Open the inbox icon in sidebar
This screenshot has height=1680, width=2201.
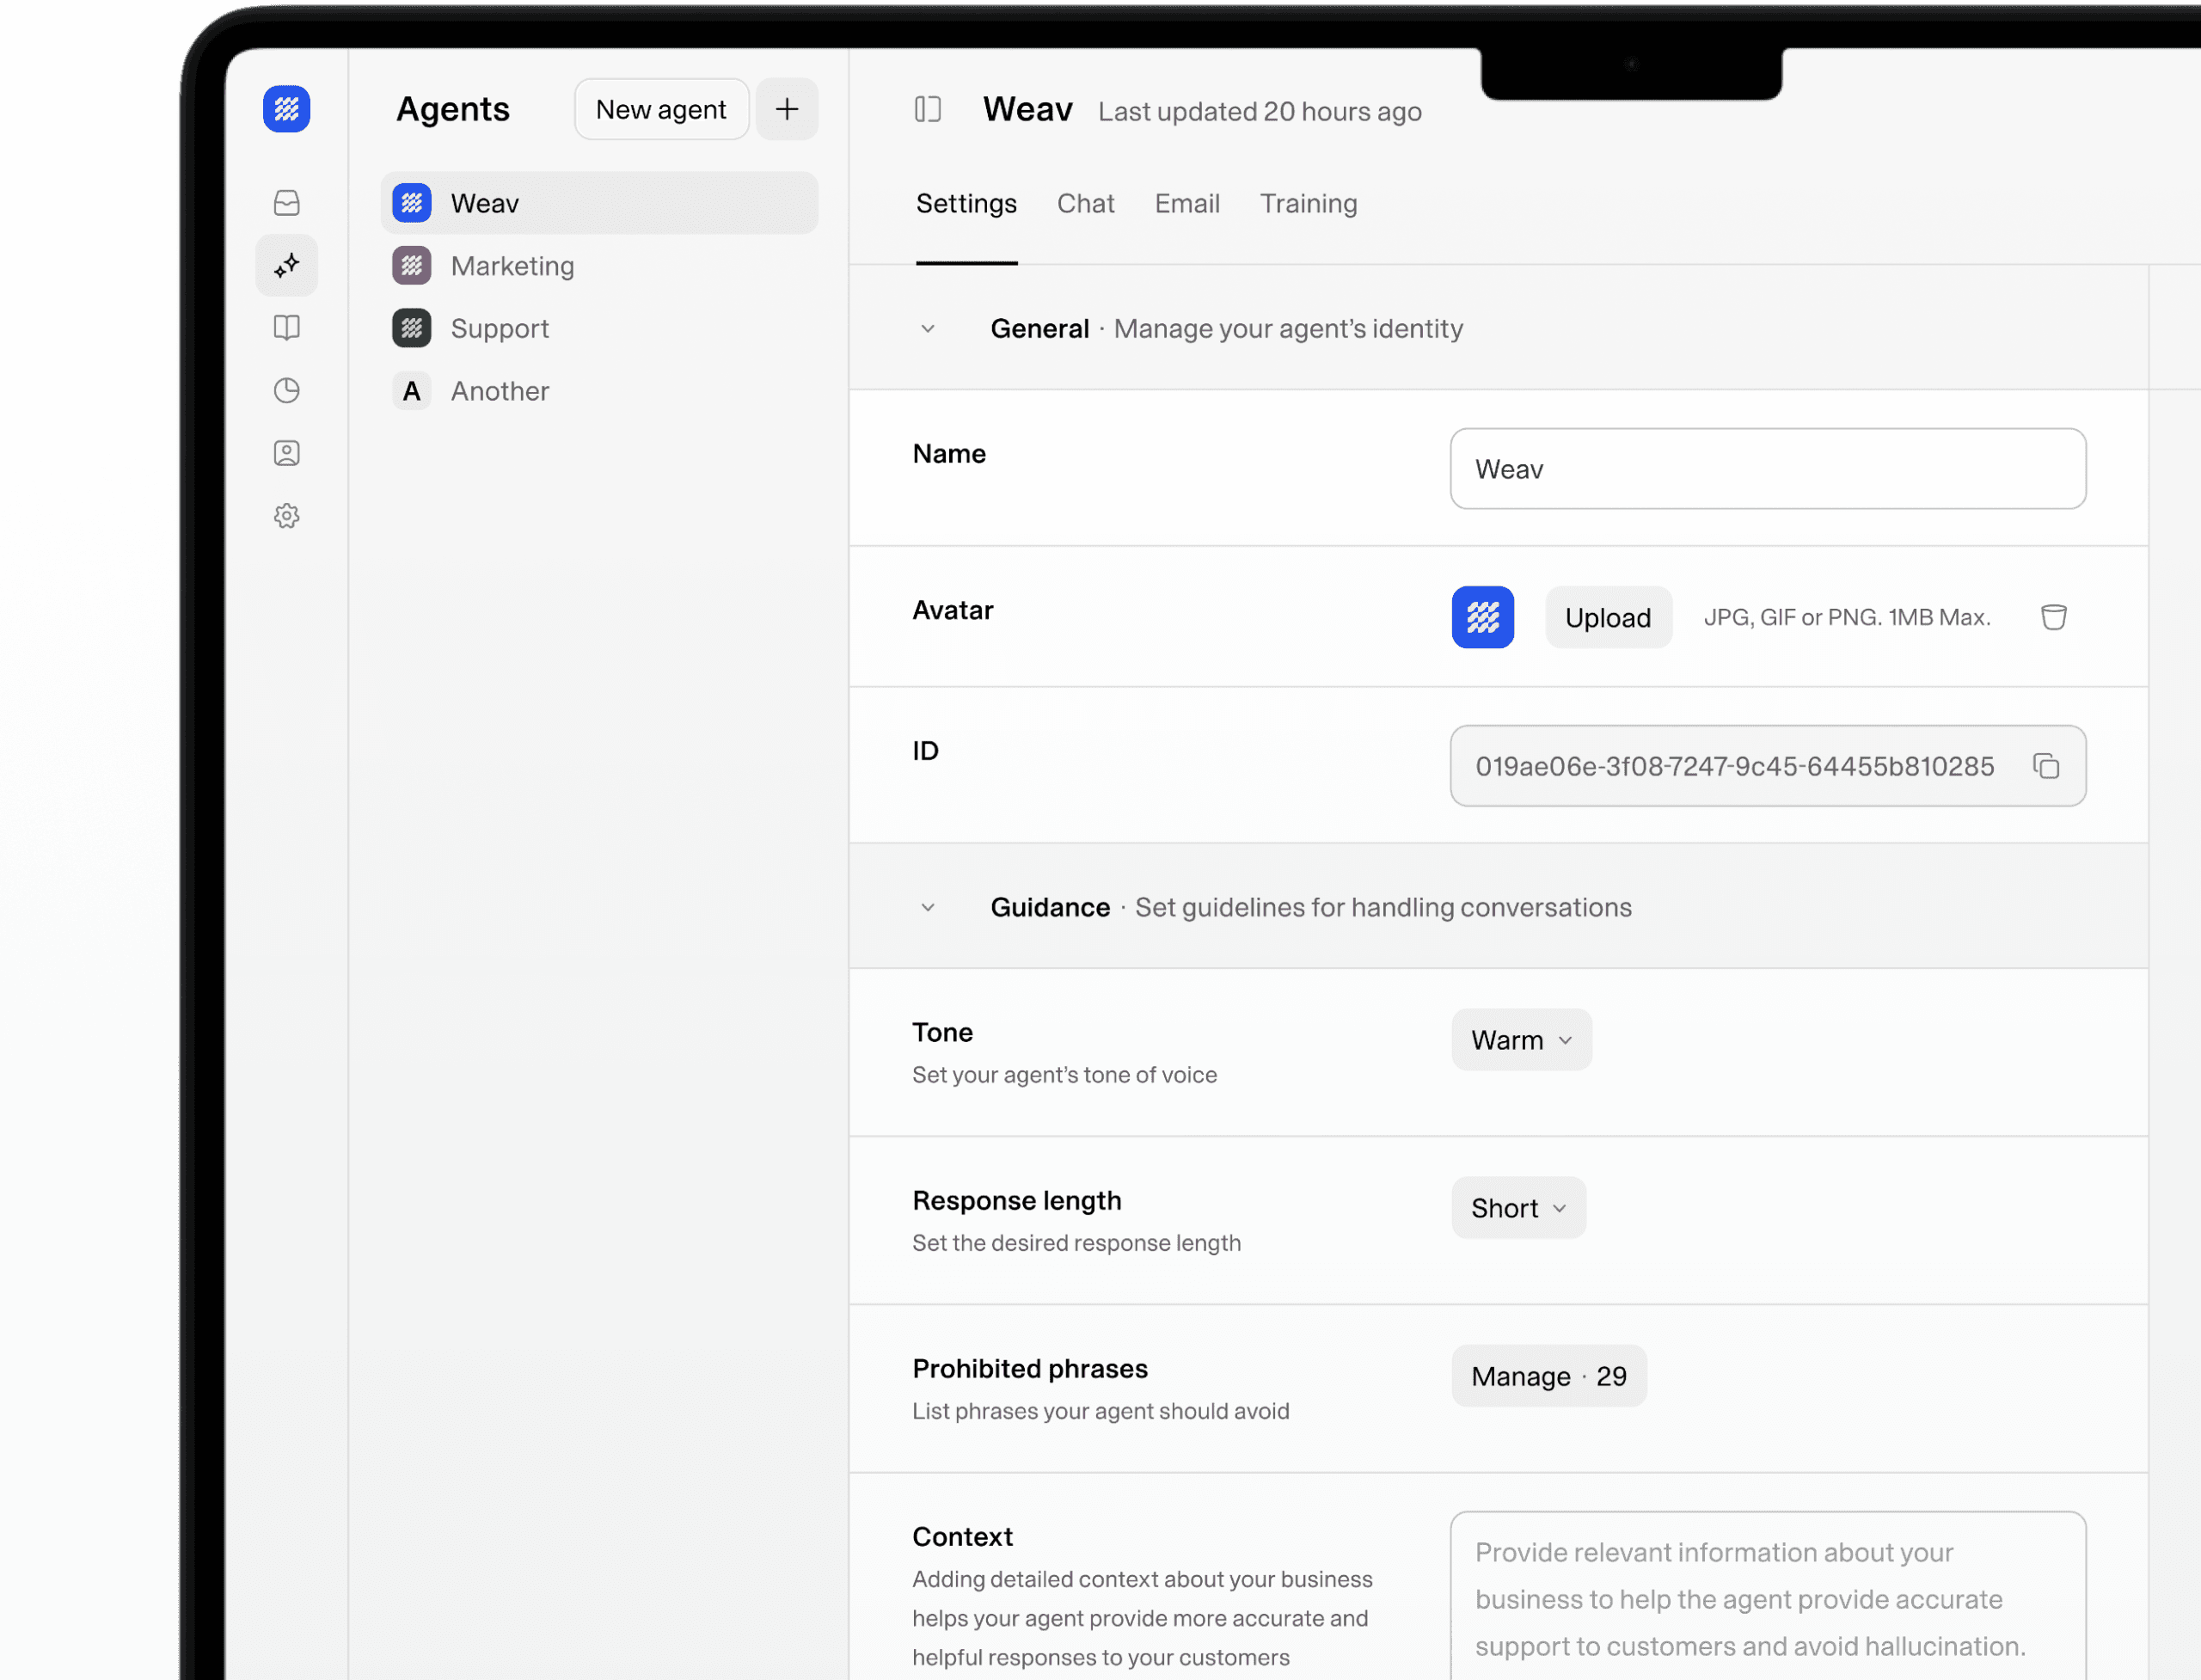click(286, 203)
